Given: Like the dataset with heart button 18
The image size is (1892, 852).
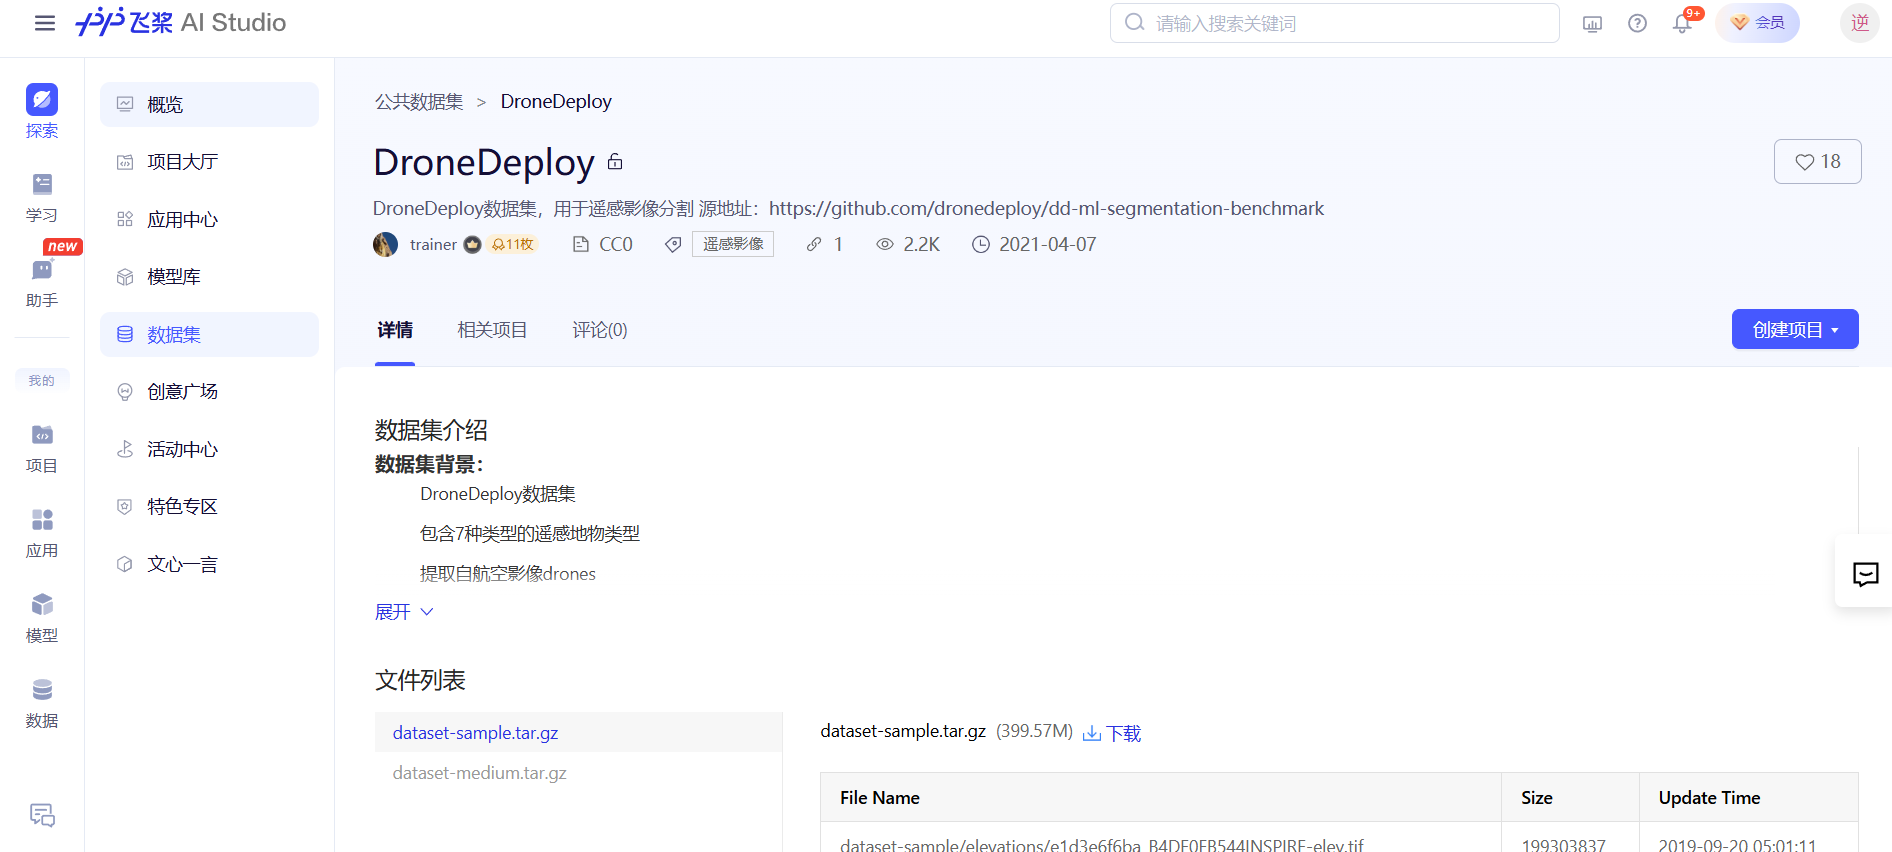Looking at the screenshot, I should [1817, 161].
